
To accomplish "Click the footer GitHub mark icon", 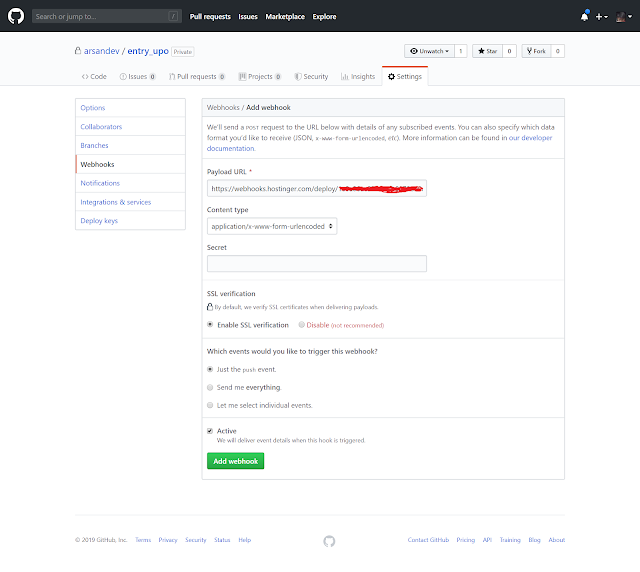I will 329,541.
